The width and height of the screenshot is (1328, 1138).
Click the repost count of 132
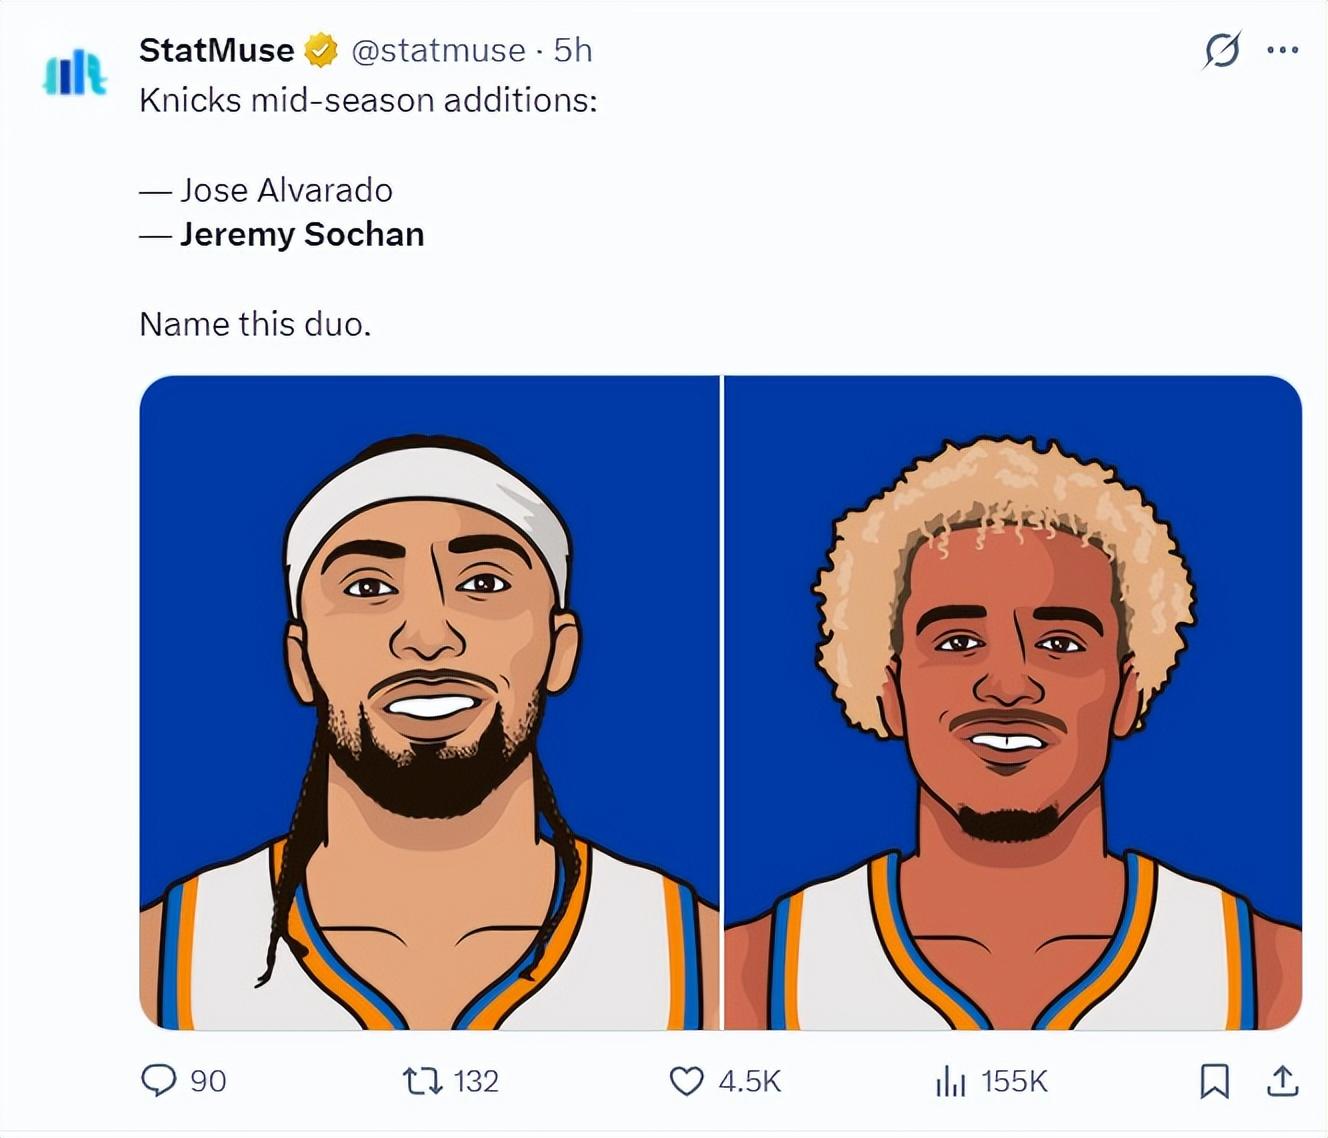click(x=476, y=1081)
